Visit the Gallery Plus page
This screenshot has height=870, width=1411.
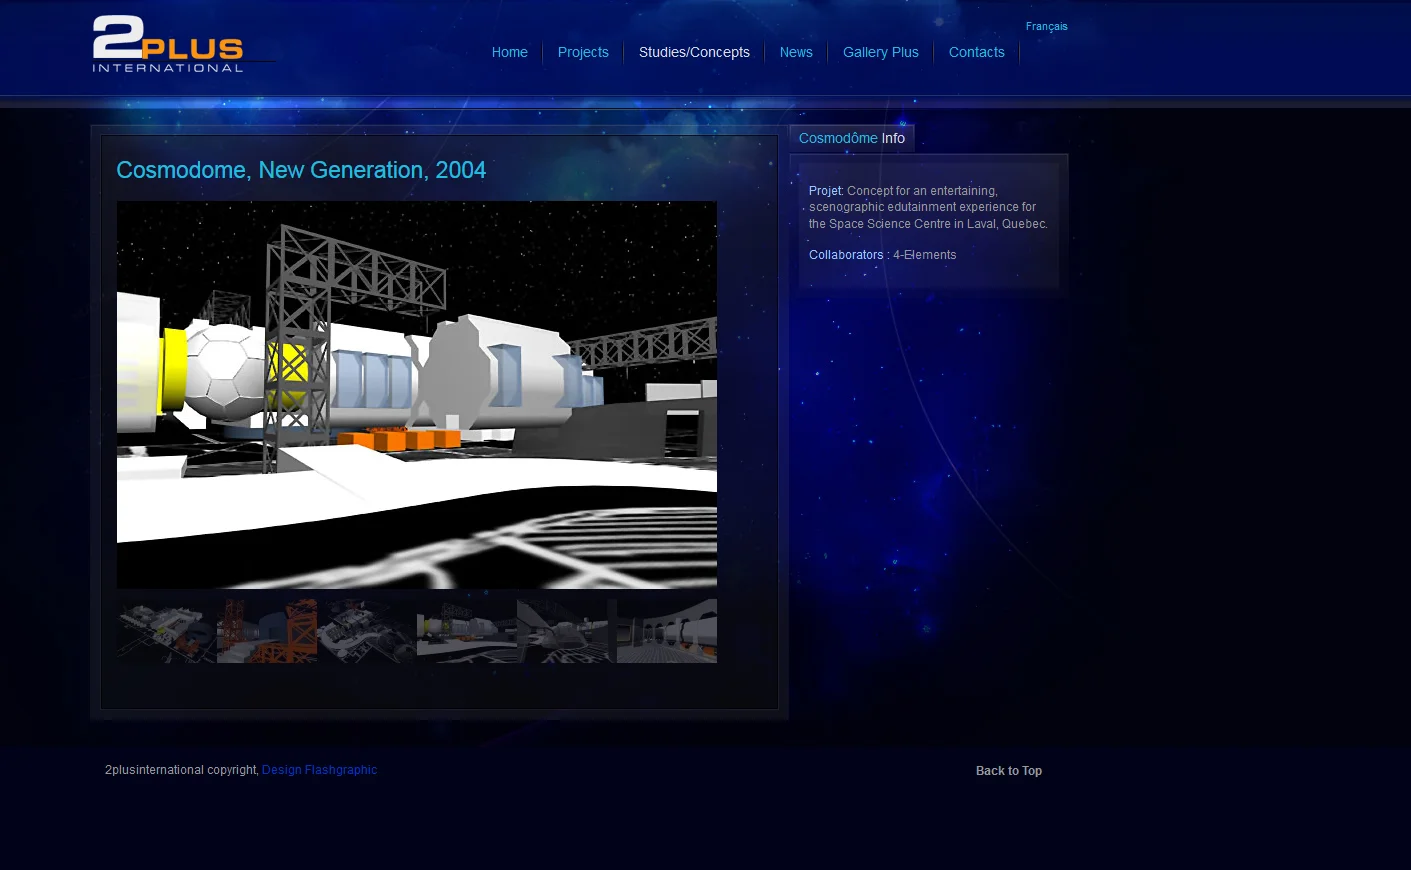(x=880, y=52)
